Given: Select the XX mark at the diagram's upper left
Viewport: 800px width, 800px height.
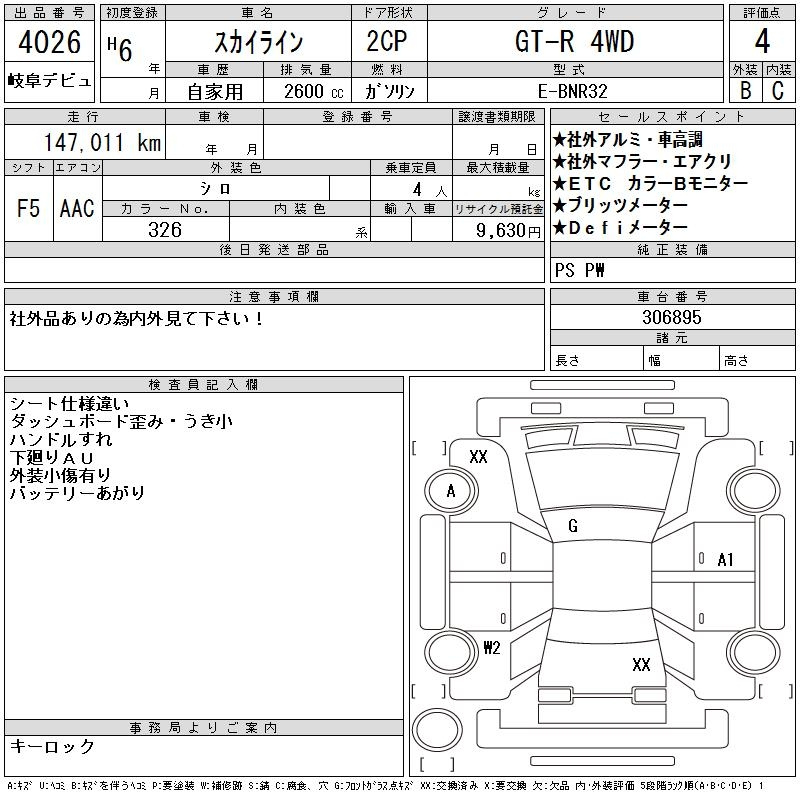Looking at the screenshot, I should [478, 457].
